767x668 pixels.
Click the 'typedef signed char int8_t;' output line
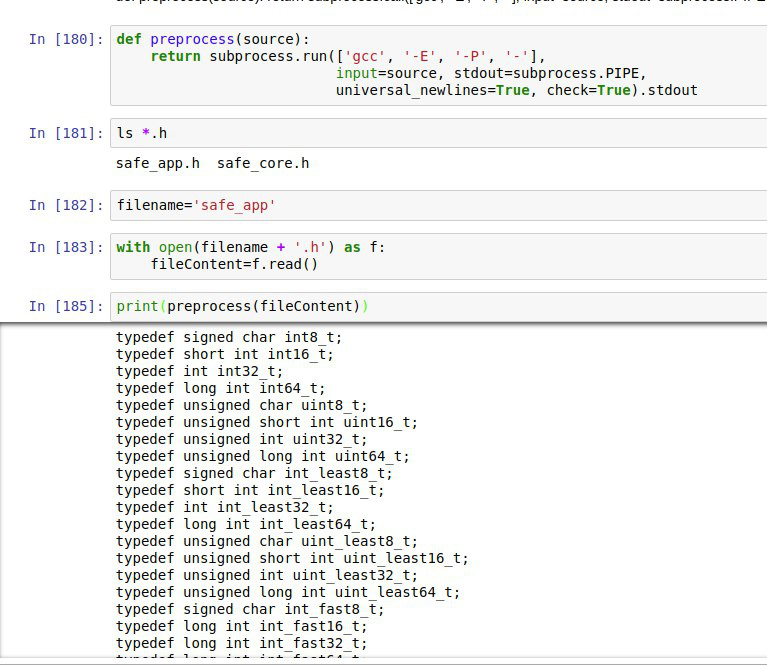point(228,338)
